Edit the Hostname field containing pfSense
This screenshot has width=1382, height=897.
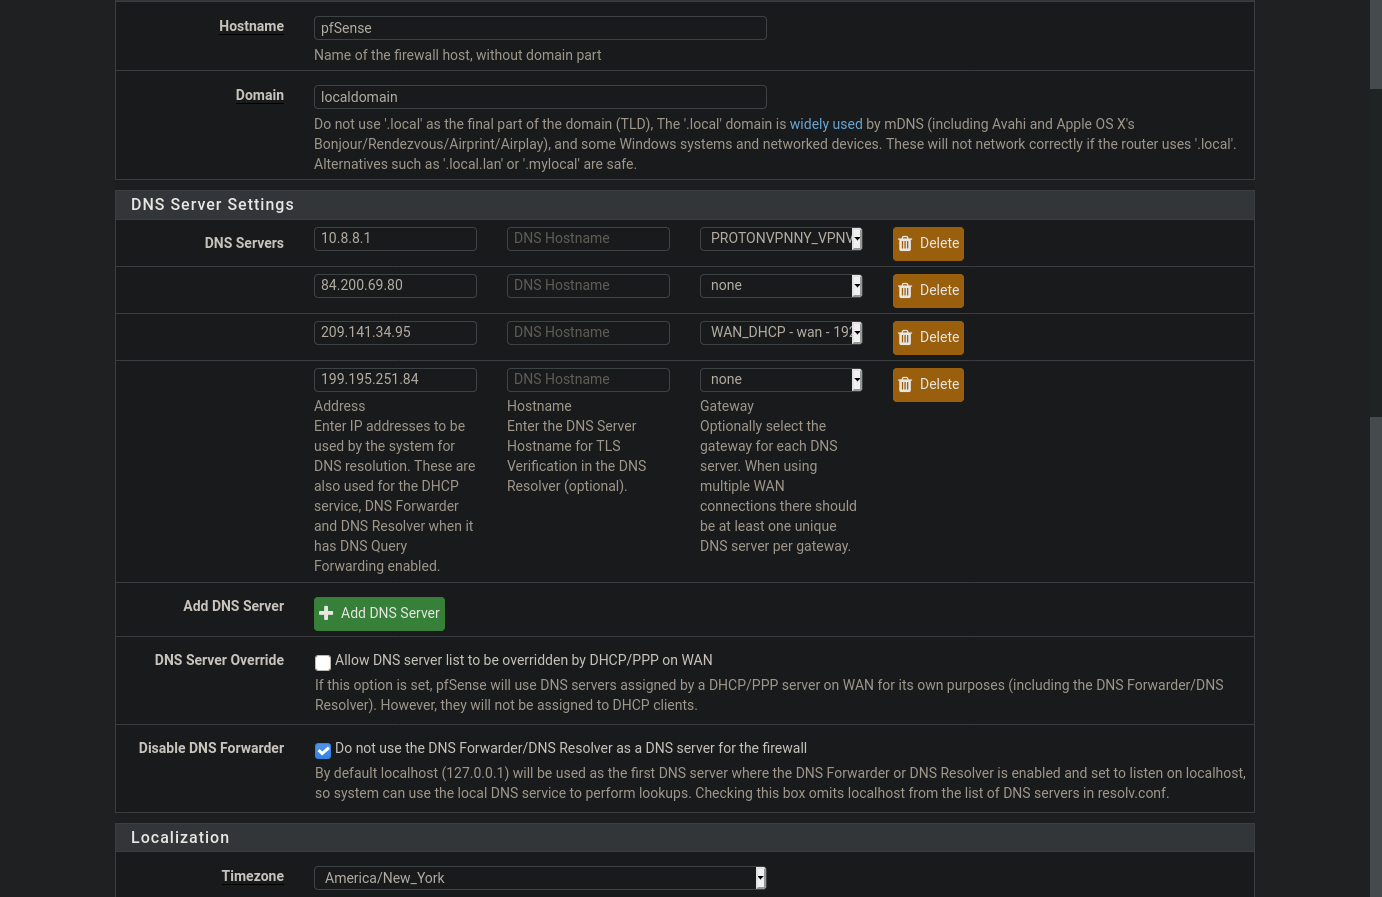click(540, 28)
